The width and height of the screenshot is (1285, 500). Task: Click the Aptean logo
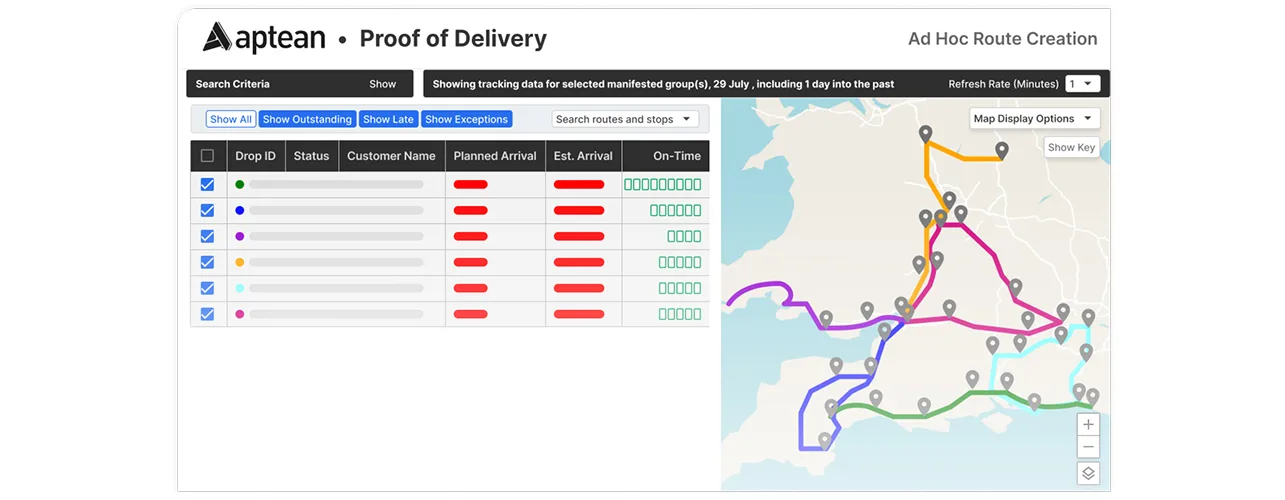click(264, 38)
